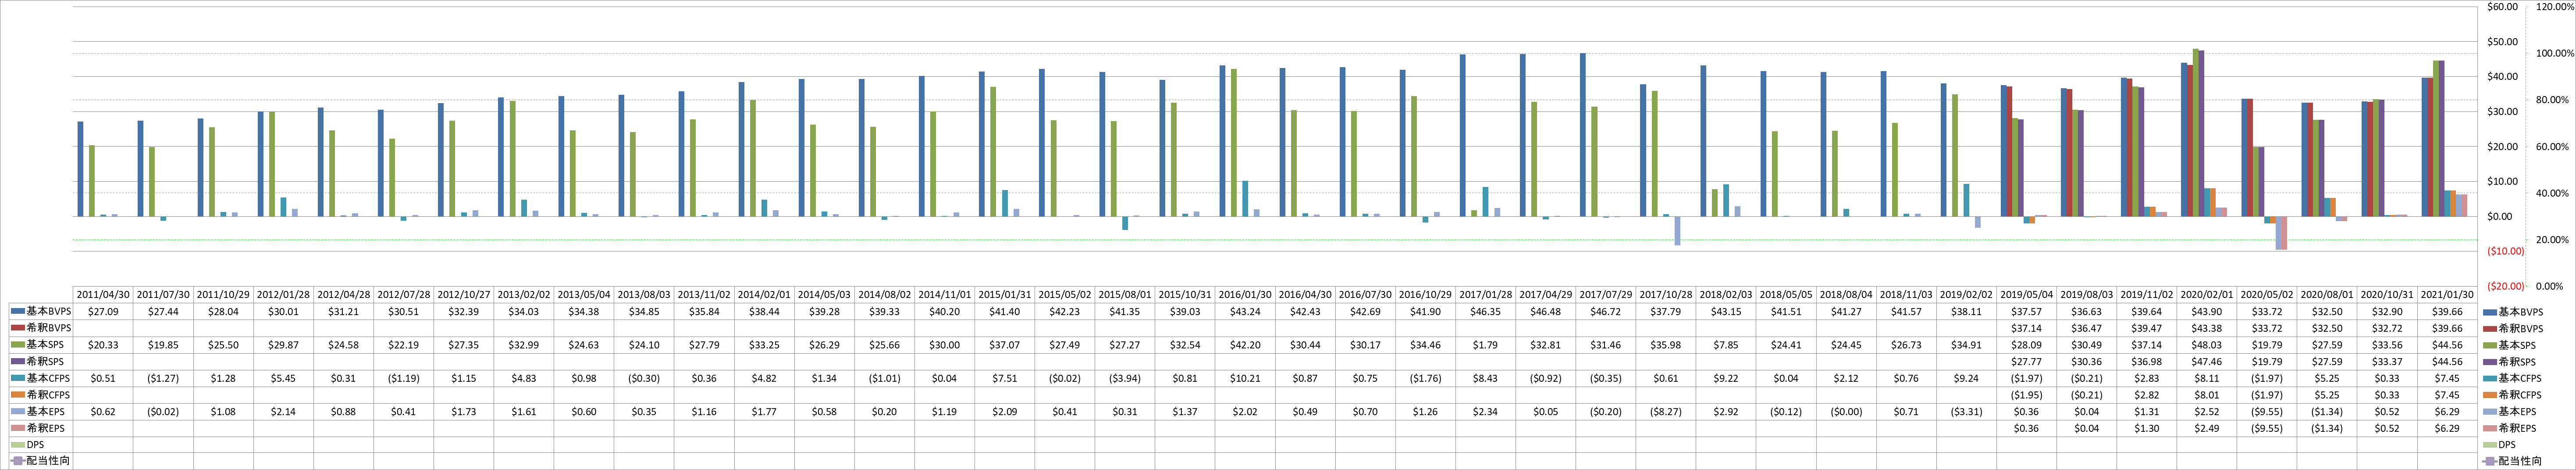This screenshot has width=2576, height=470.
Task: Click the 2016/01/30 date column header
Action: (1246, 295)
